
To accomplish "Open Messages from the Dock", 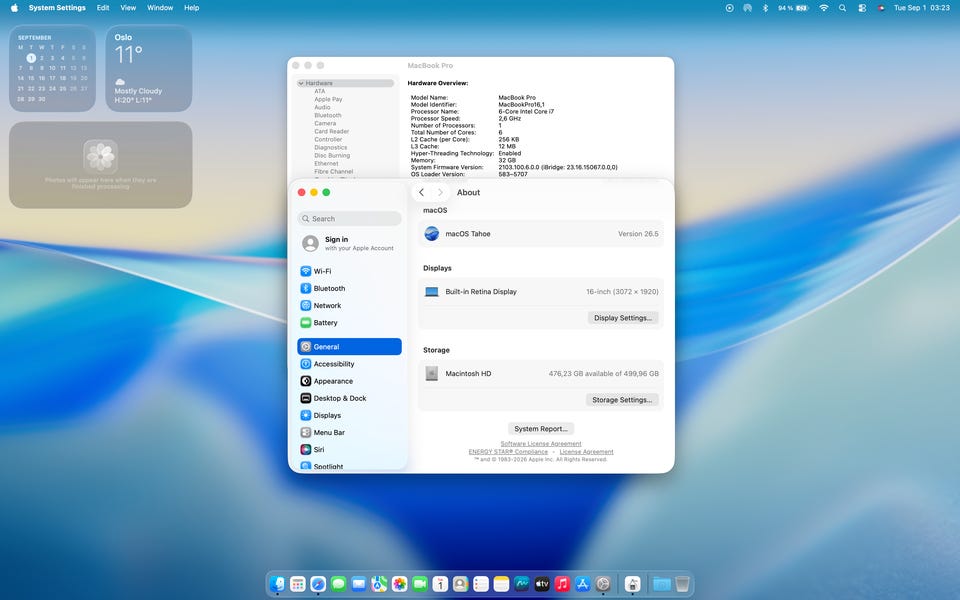I will point(339,583).
